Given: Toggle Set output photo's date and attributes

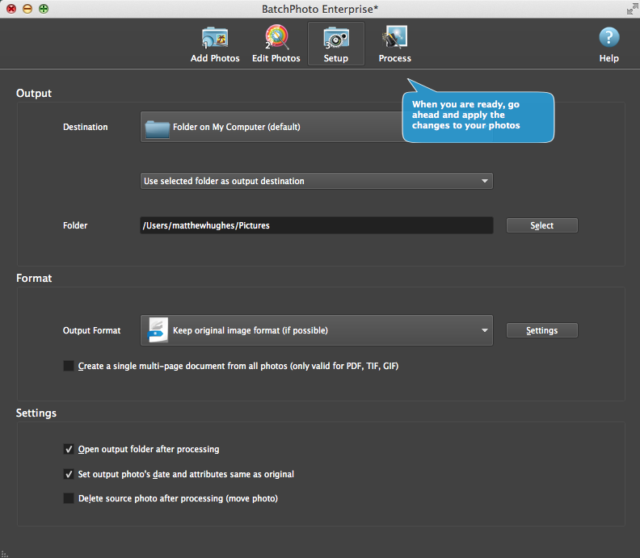Looking at the screenshot, I should (69, 474).
